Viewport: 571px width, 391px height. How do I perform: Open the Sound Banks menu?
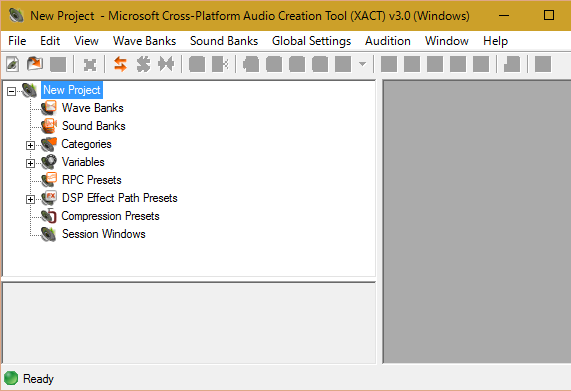[224, 41]
